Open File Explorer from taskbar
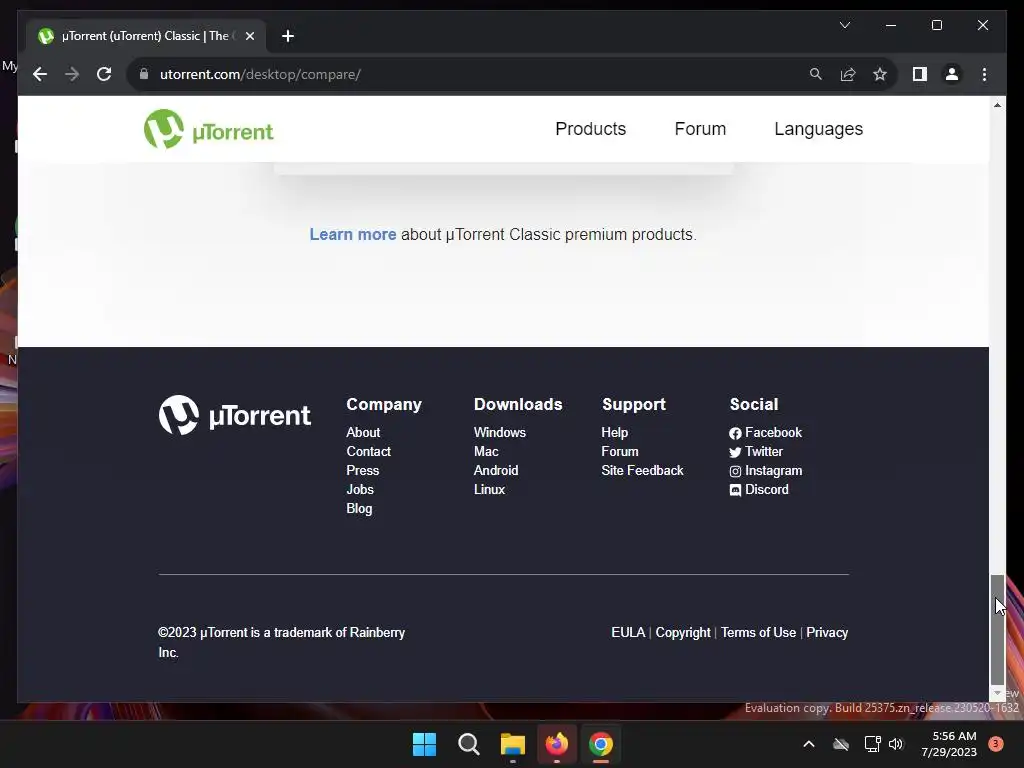 (513, 744)
